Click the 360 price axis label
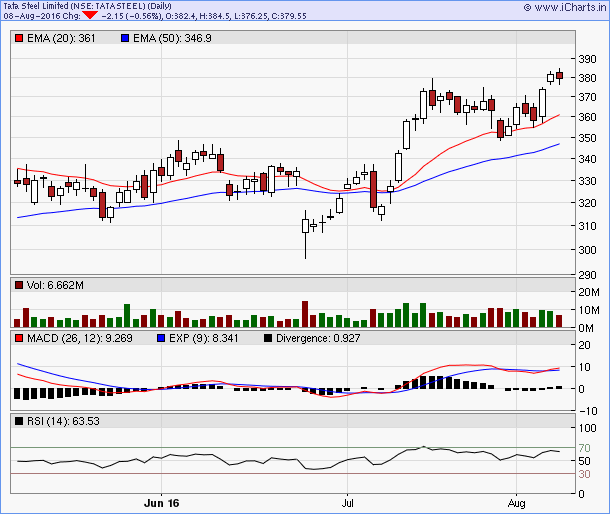This screenshot has height=514, width=610. 587,117
